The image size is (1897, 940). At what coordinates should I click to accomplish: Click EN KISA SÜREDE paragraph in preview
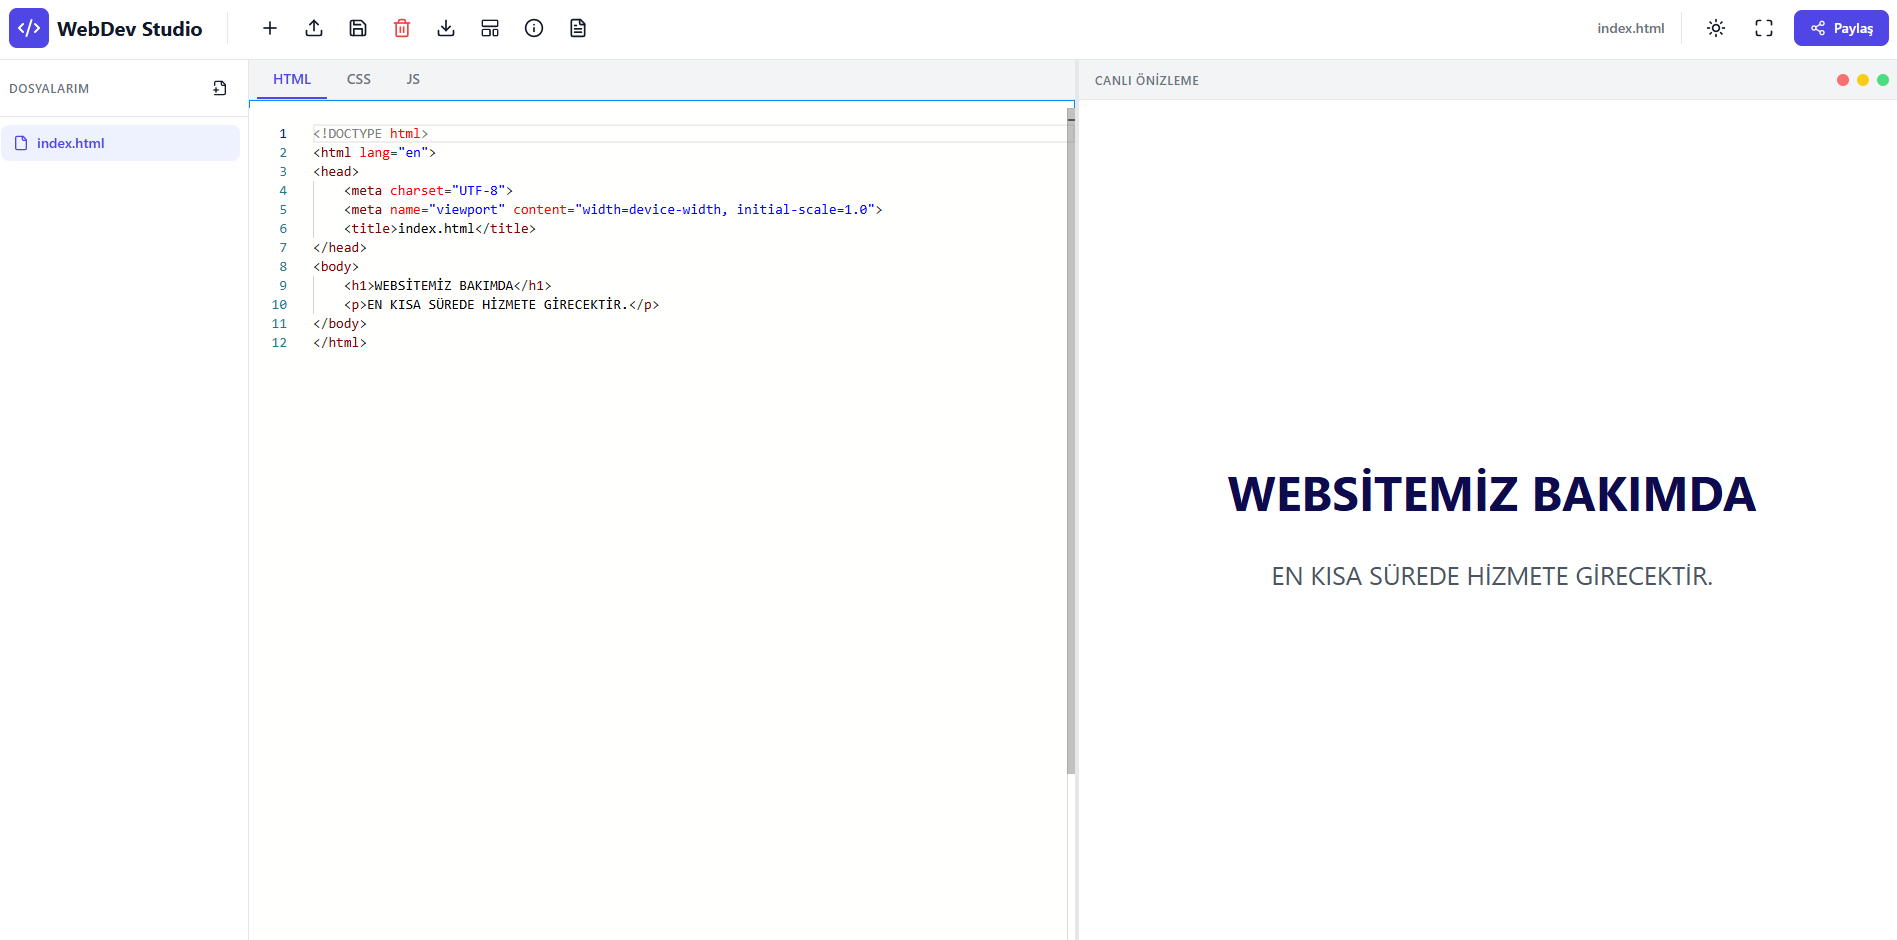tap(1492, 576)
